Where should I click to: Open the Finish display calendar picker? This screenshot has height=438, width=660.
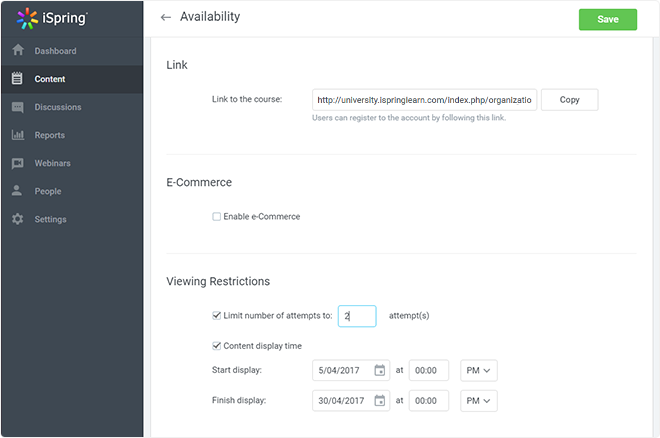pos(380,401)
